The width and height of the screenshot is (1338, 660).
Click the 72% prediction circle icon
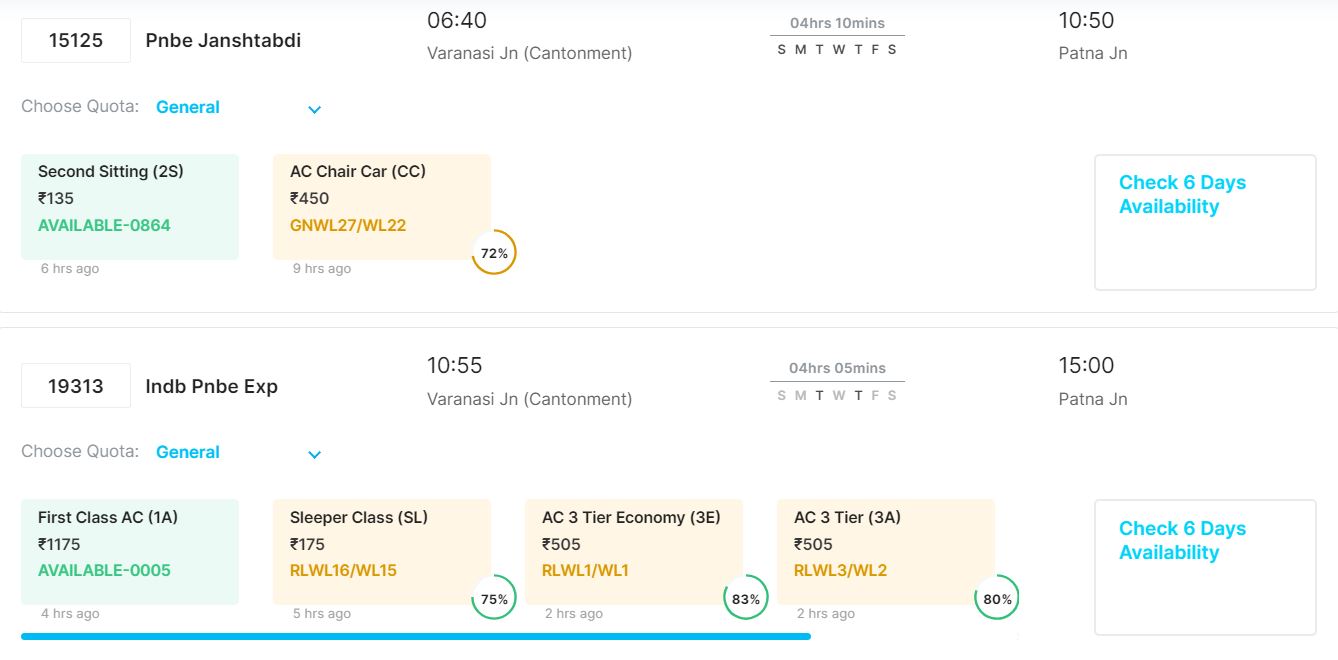[494, 253]
